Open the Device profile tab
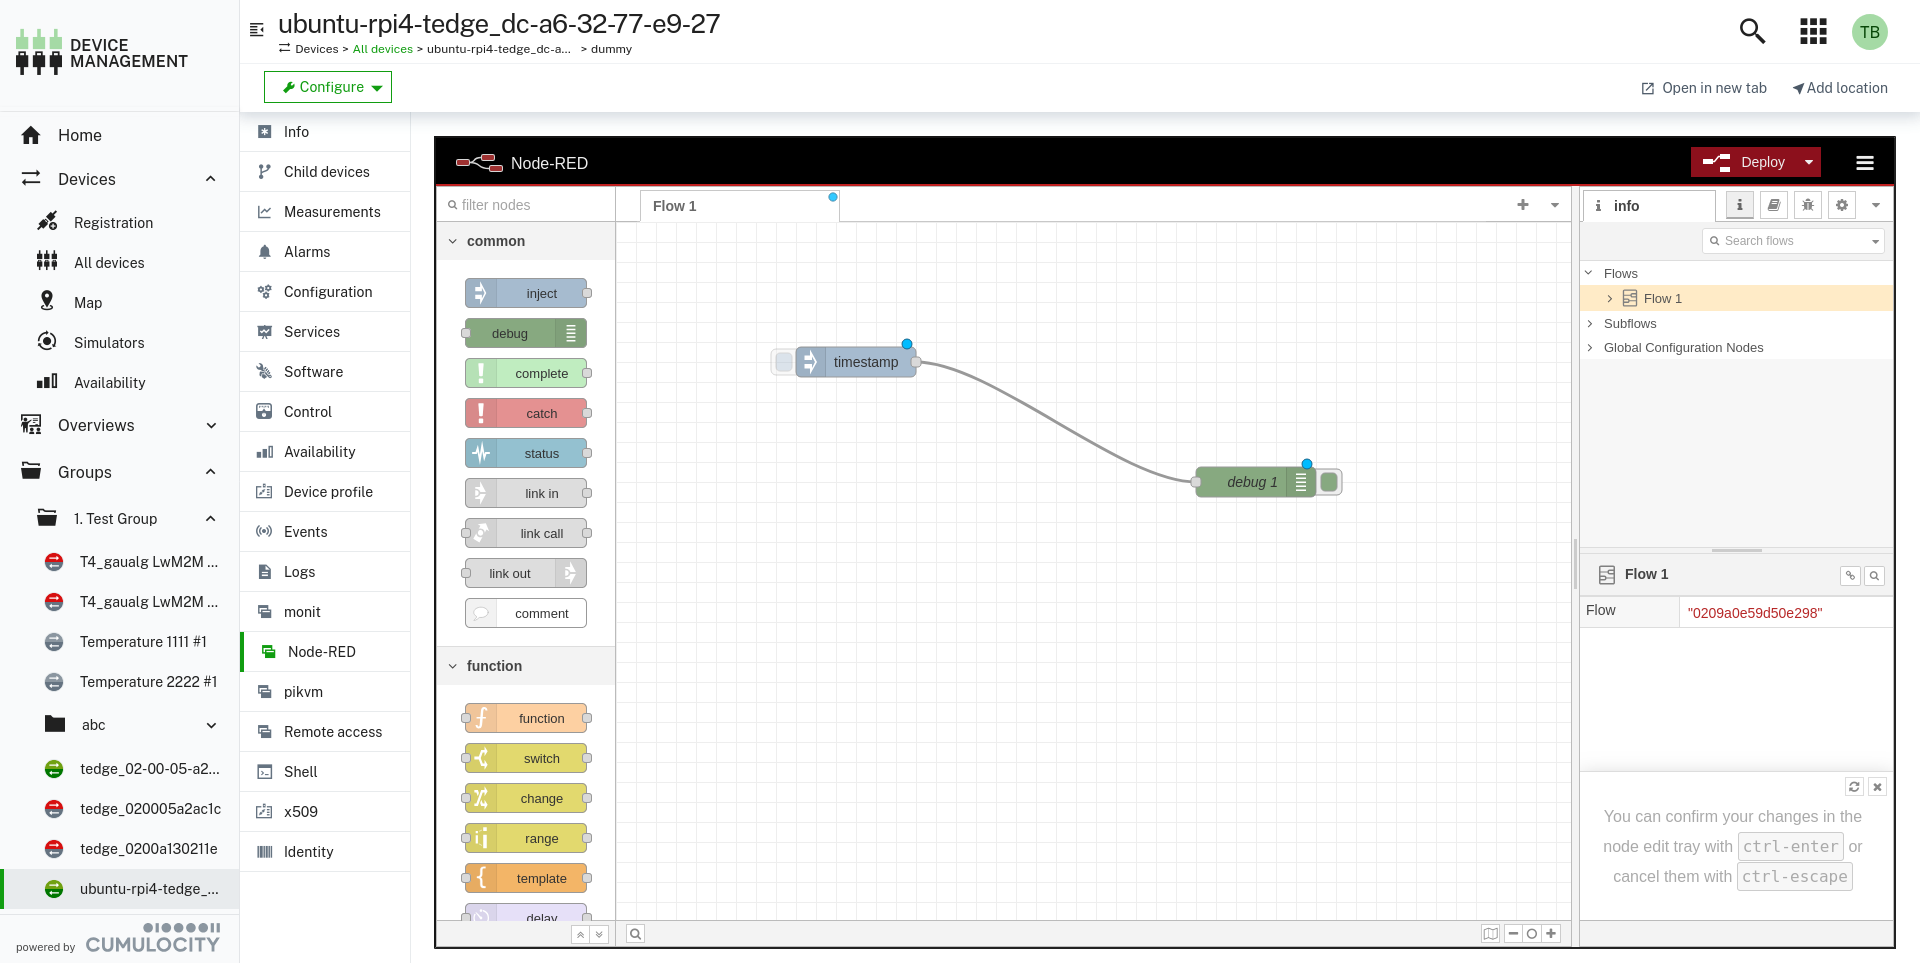Viewport: 1920px width, 963px height. [325, 492]
